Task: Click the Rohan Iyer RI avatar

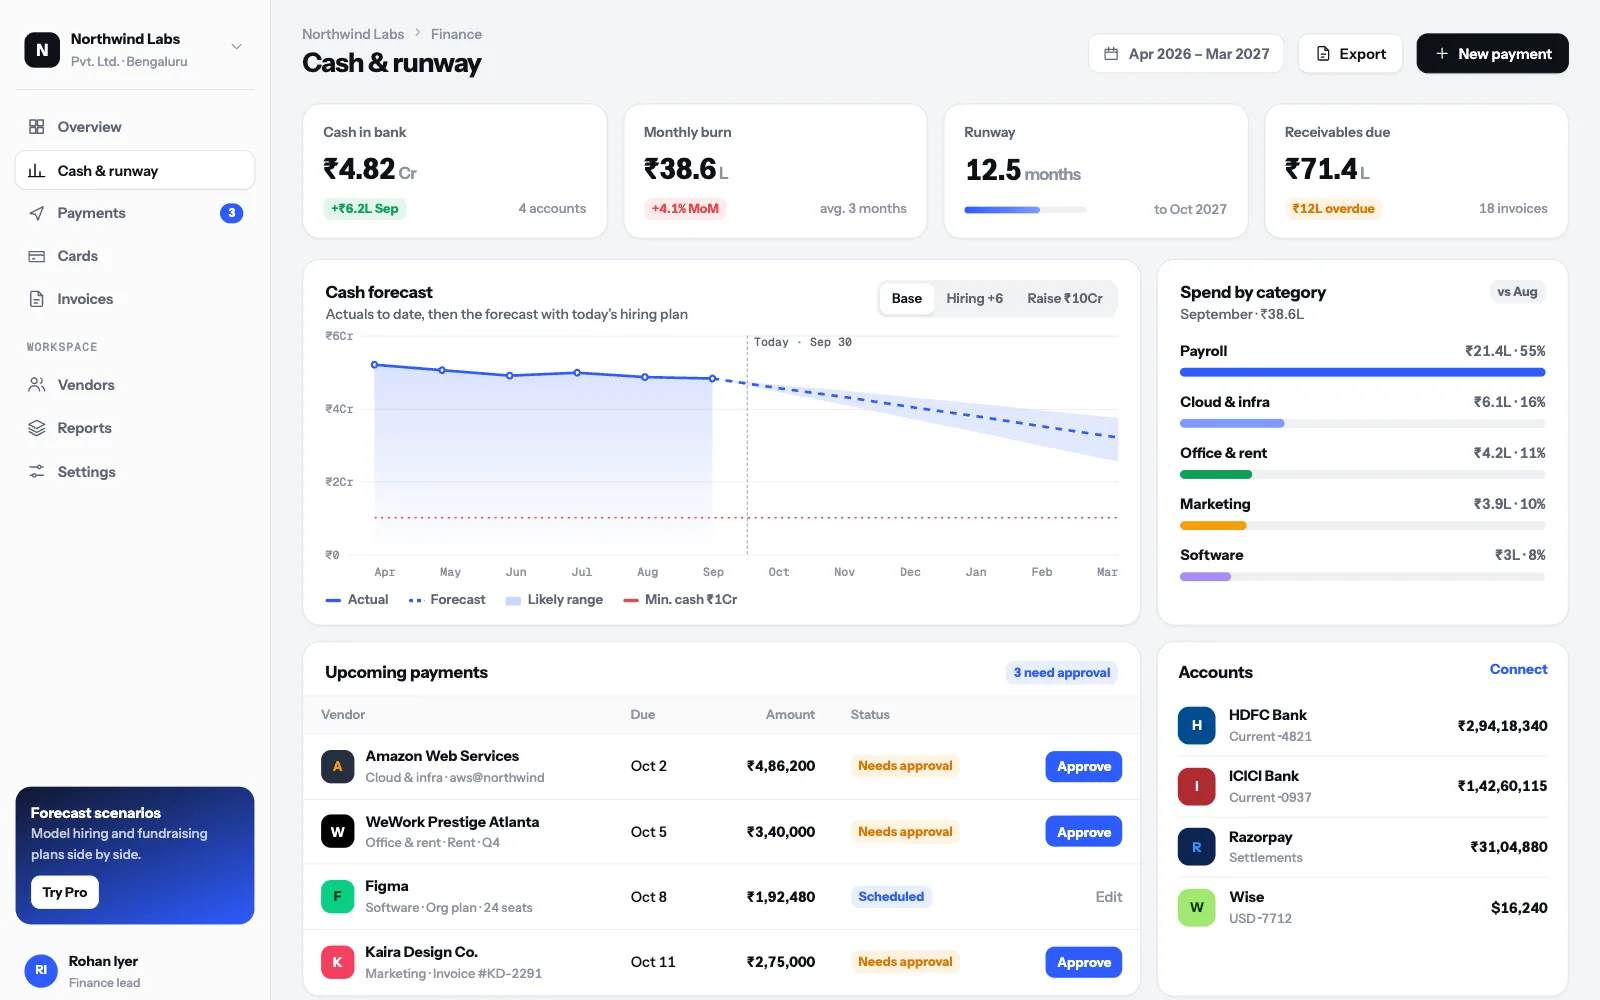Action: tap(41, 971)
